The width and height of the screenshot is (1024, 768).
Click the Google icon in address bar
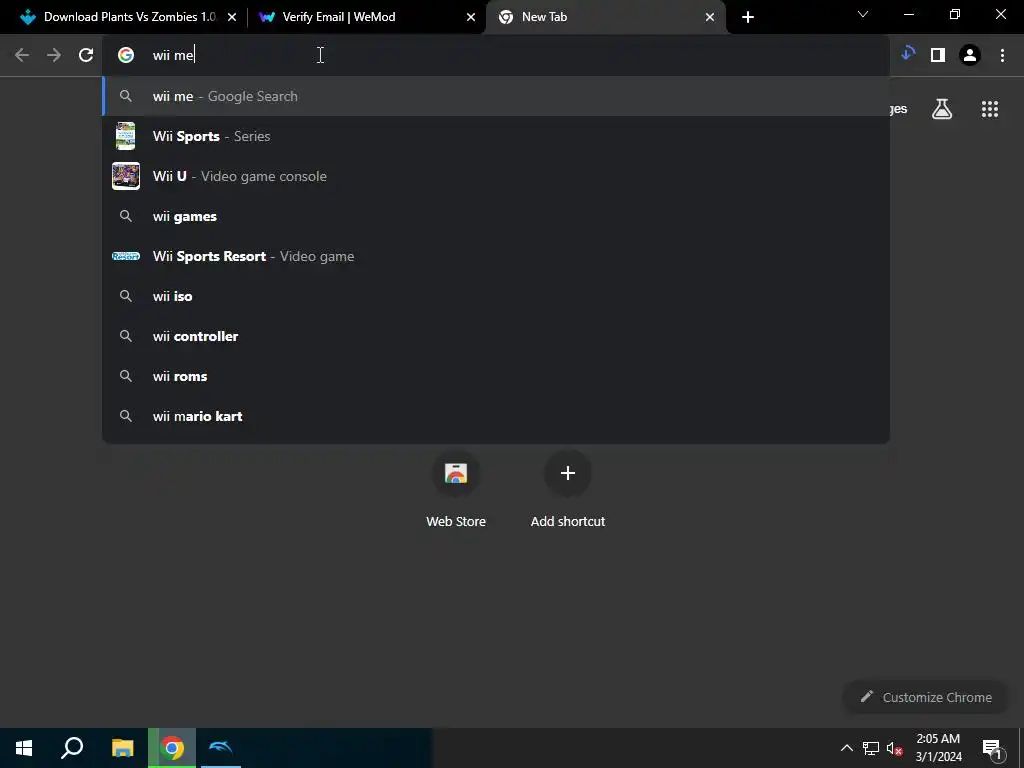coord(126,55)
